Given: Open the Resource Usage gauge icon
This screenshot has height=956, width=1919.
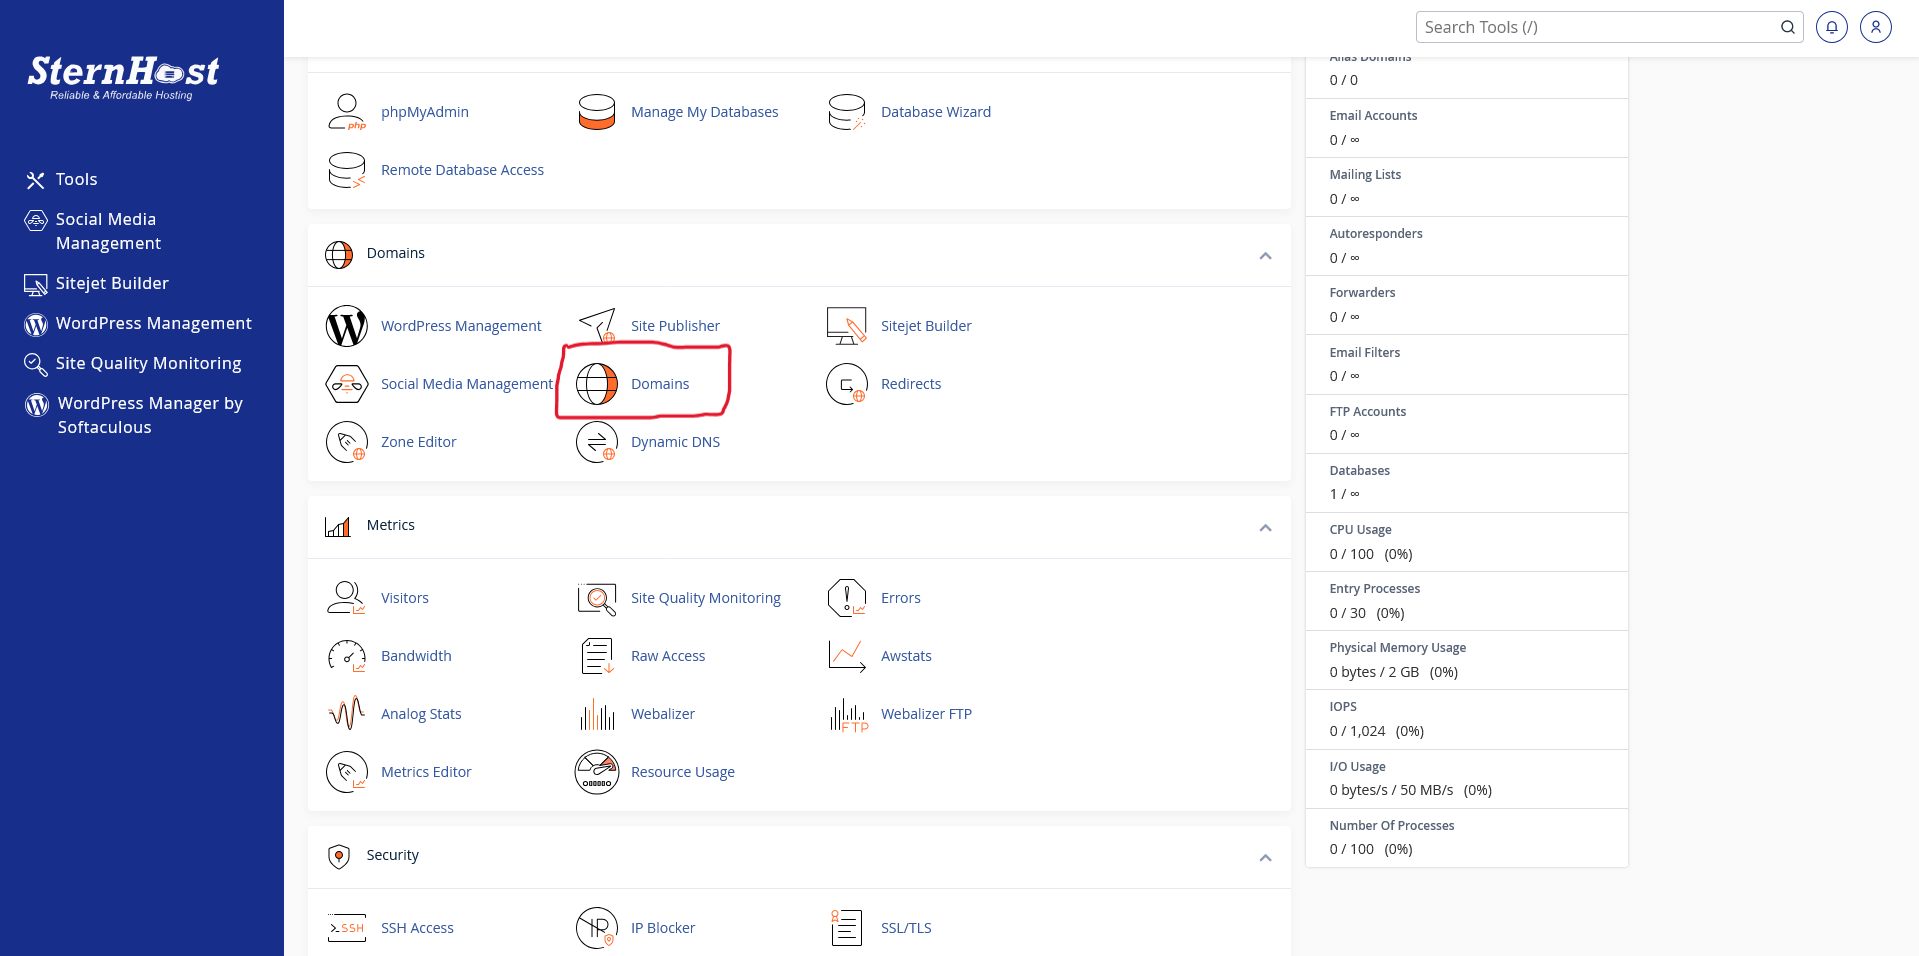Looking at the screenshot, I should [x=597, y=772].
